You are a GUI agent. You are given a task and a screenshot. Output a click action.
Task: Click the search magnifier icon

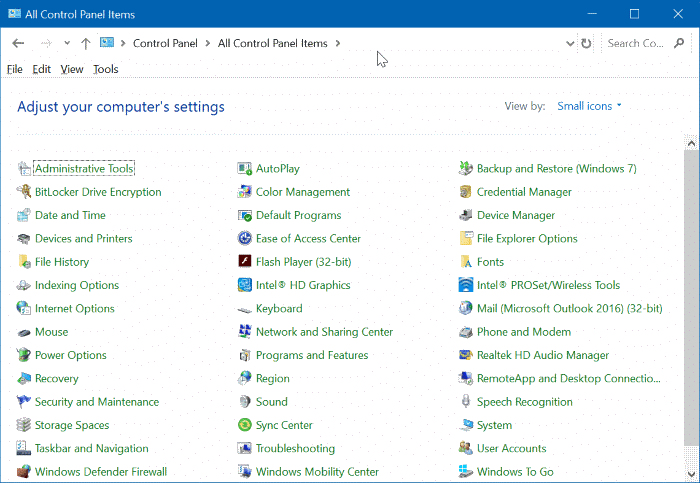(x=679, y=43)
